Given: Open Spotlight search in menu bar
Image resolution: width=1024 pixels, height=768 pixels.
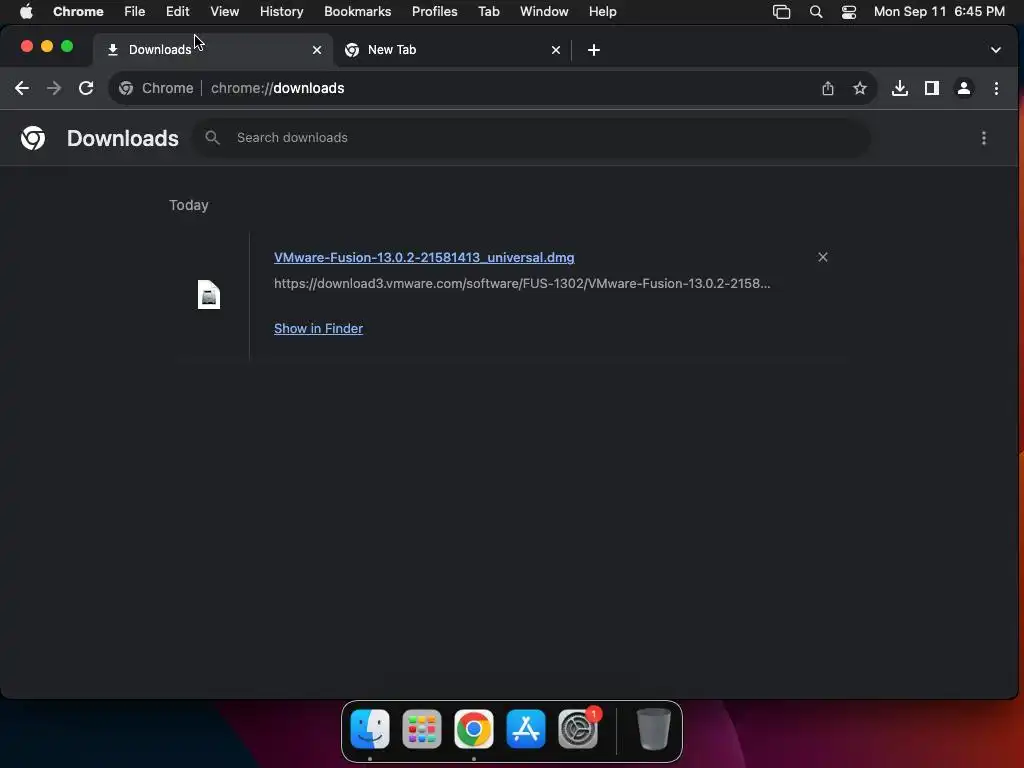Looking at the screenshot, I should coord(816,12).
